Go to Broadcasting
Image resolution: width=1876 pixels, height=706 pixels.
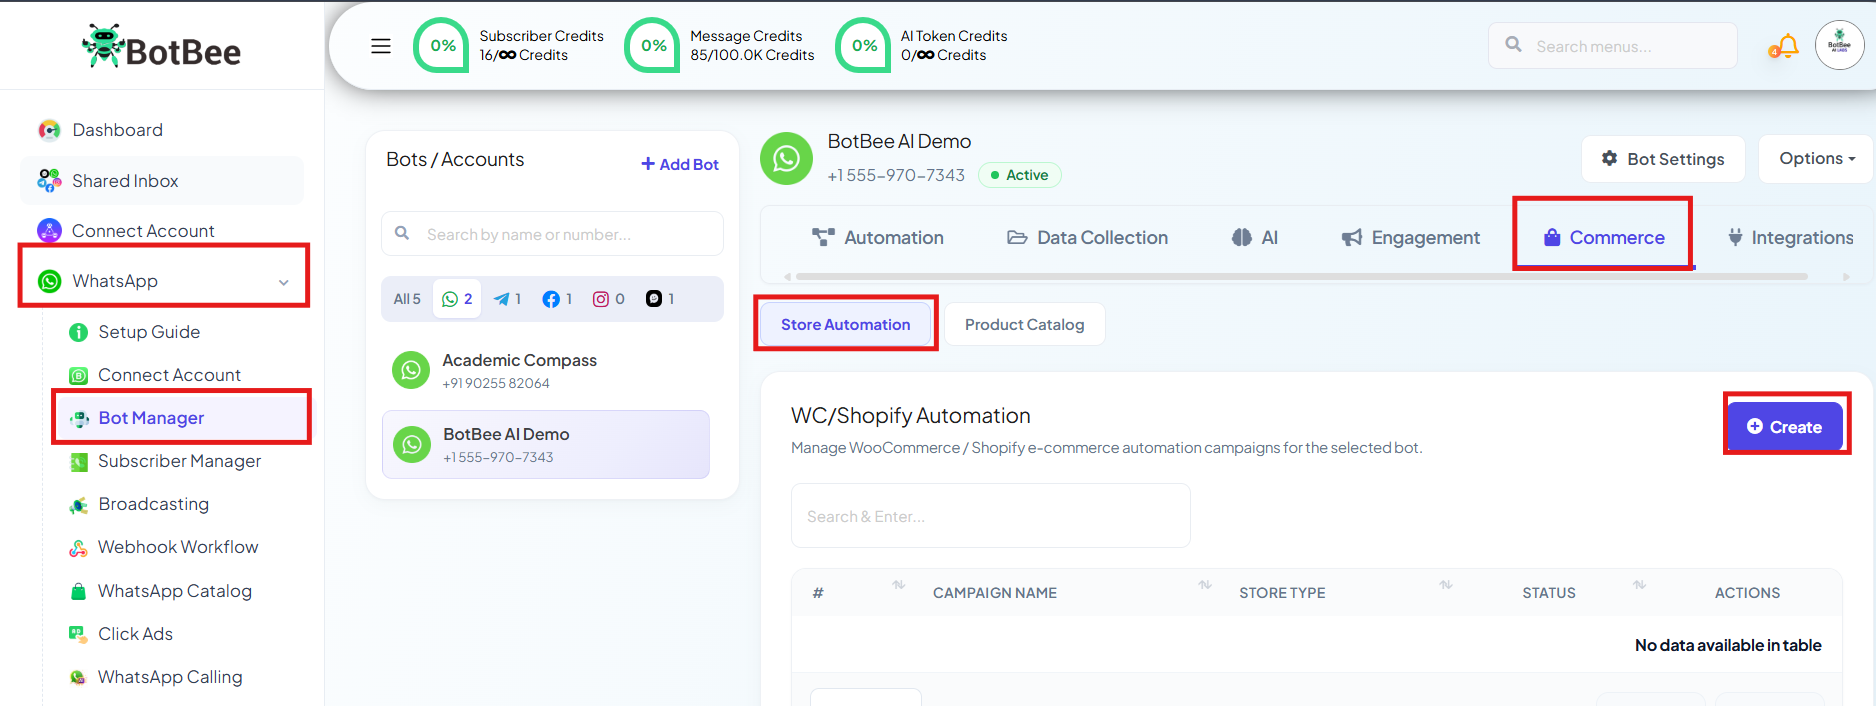point(153,504)
